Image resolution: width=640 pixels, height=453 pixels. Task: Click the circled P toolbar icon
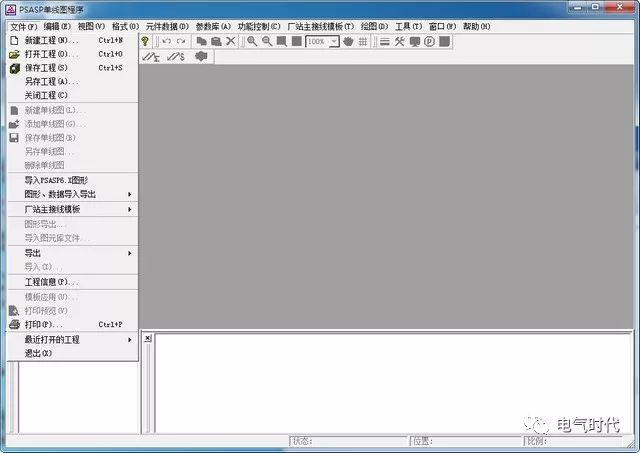tap(429, 41)
